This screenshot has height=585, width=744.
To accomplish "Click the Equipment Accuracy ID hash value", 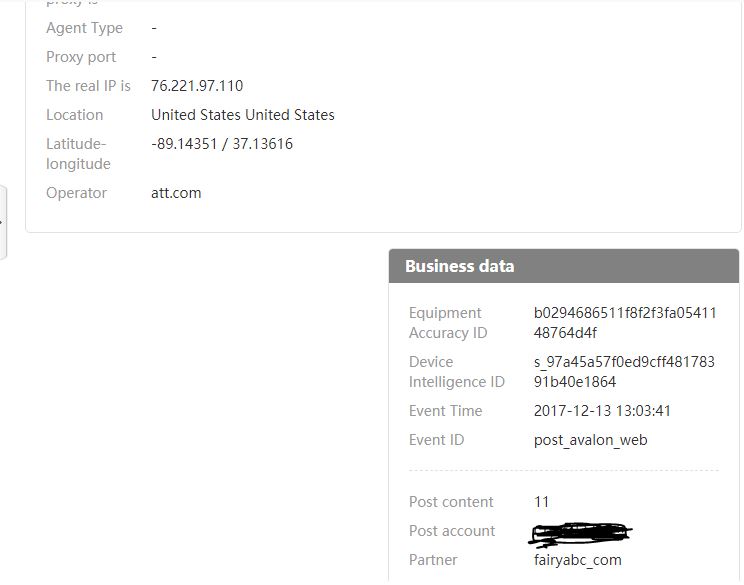I will coord(625,323).
